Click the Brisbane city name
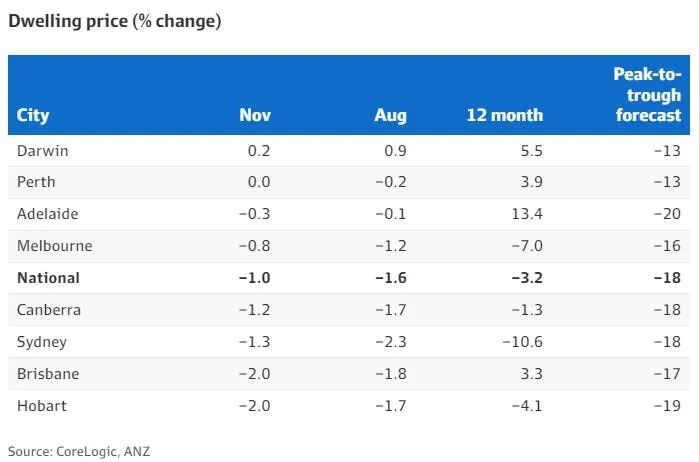The image size is (699, 462). 48,374
